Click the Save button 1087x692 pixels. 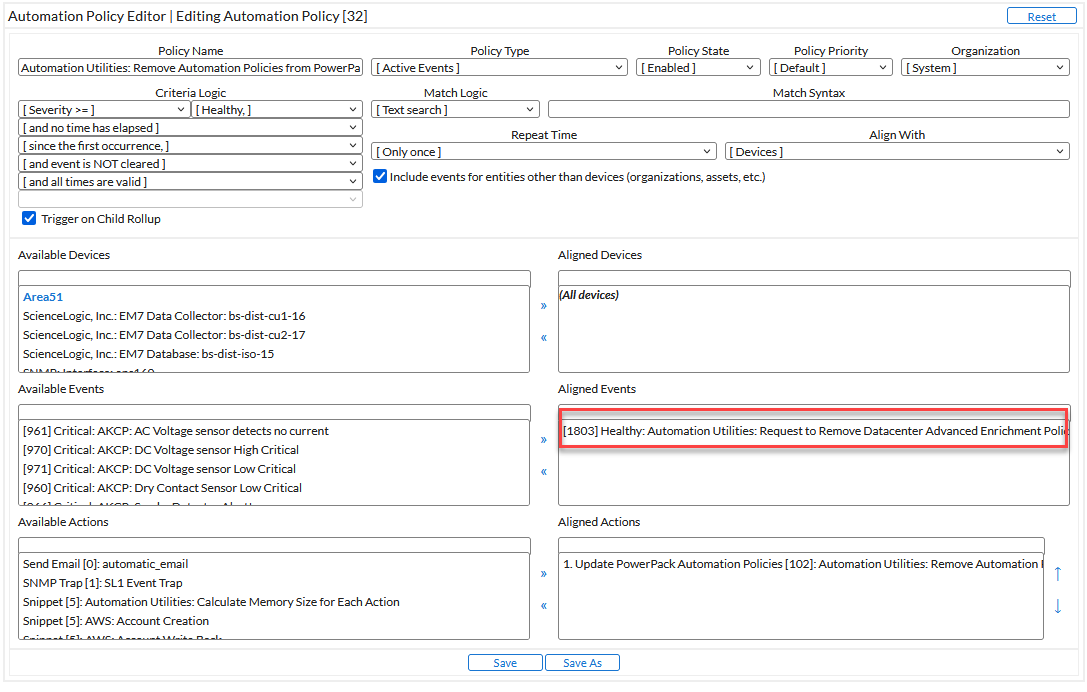[505, 663]
